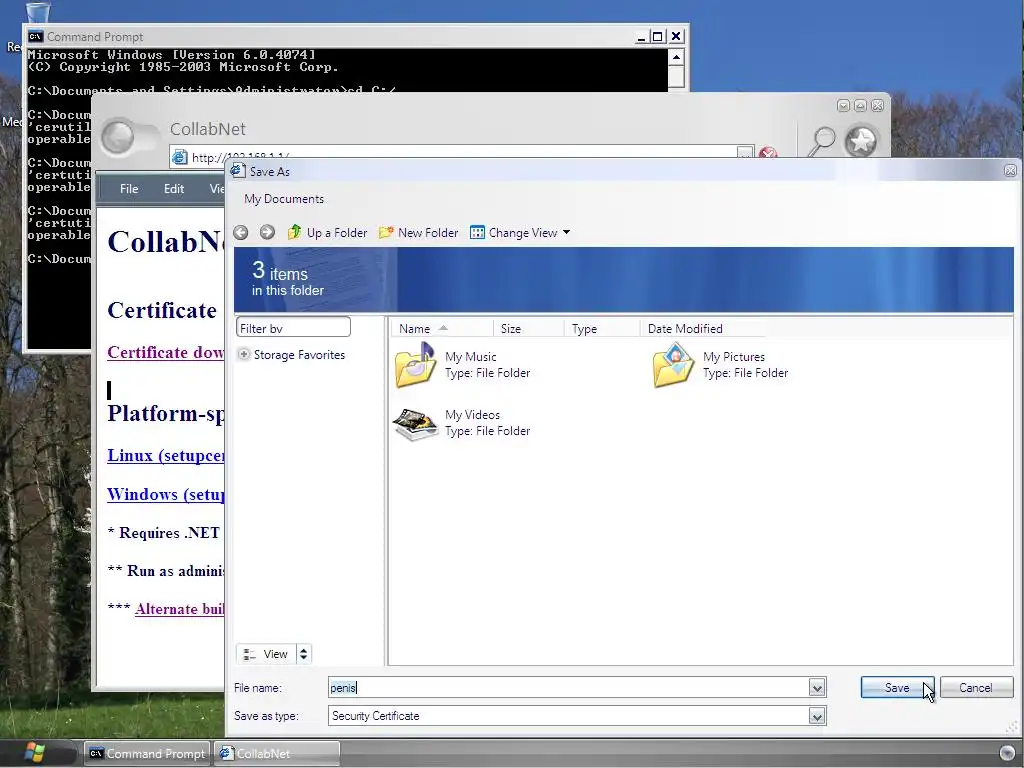The height and width of the screenshot is (768, 1024).
Task: Click the My Music folder name
Action: pos(471,357)
